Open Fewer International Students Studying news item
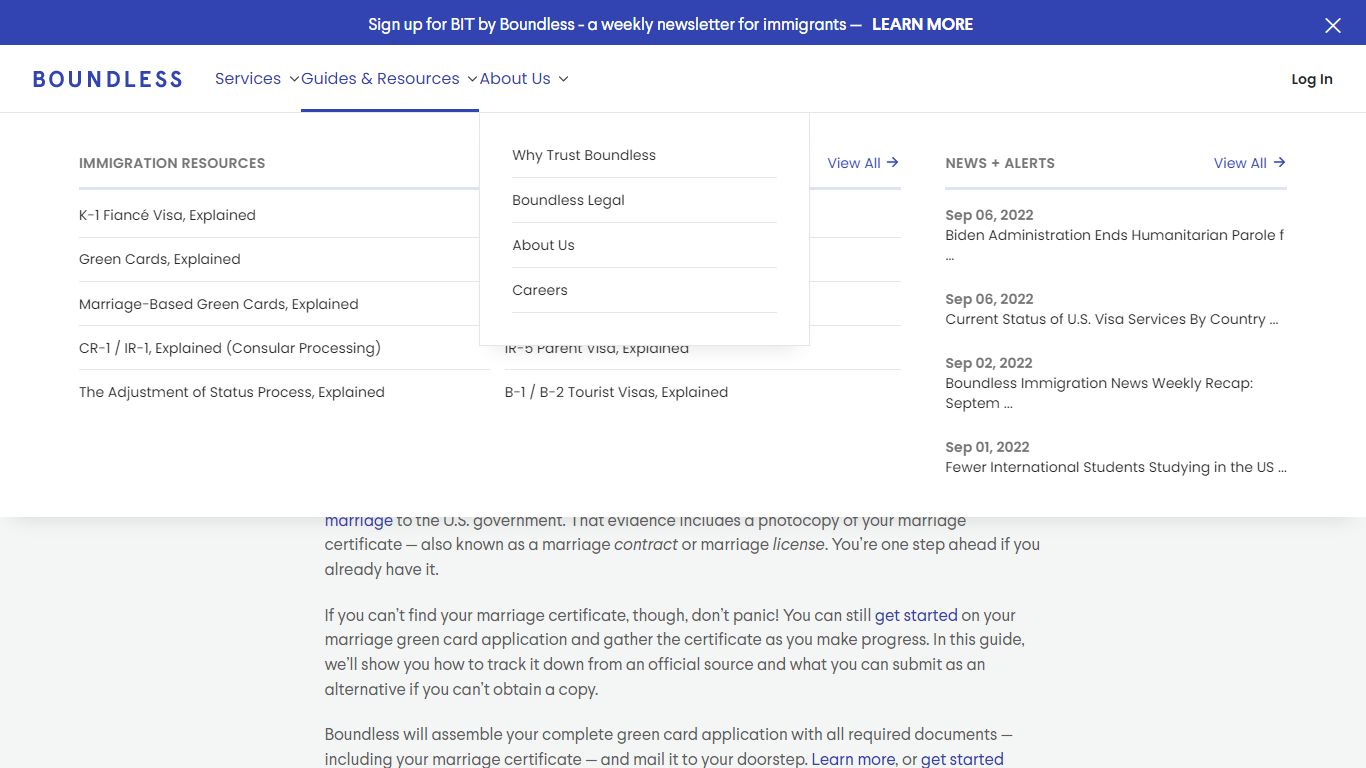 (x=1116, y=467)
